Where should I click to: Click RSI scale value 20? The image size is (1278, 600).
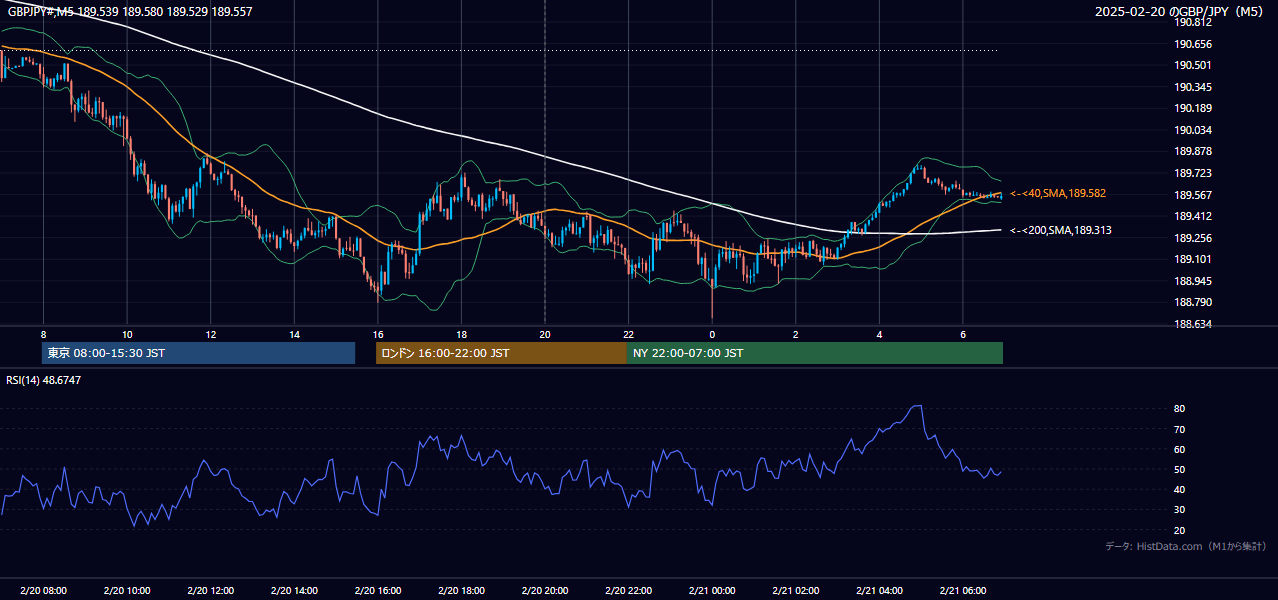1180,530
